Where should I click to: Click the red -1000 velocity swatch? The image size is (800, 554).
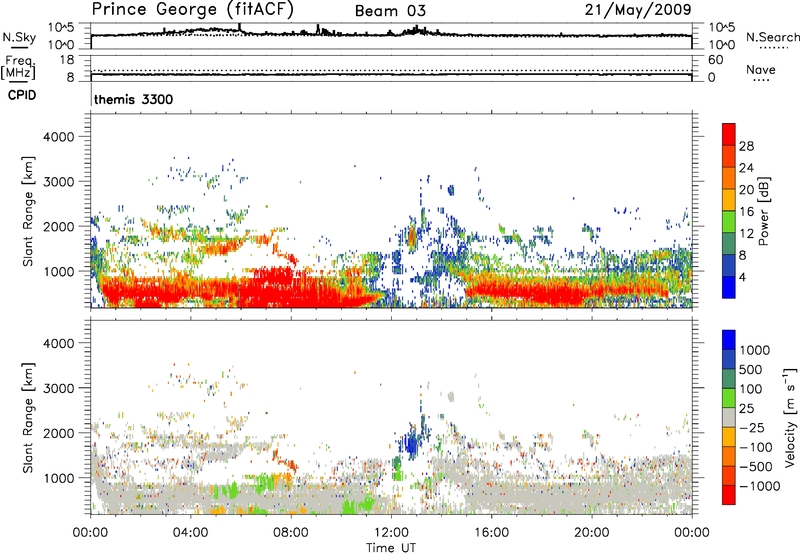729,495
